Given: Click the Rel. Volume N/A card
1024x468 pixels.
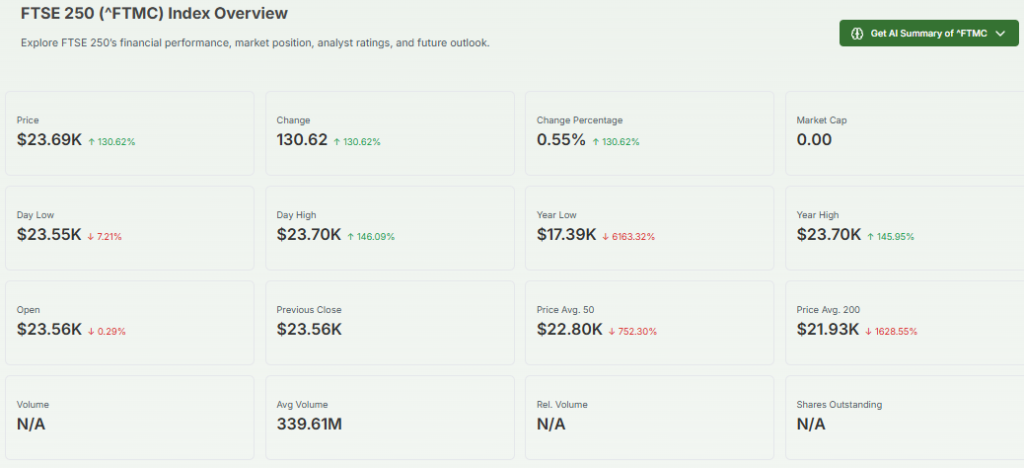Looking at the screenshot, I should pyautogui.click(x=649, y=417).
